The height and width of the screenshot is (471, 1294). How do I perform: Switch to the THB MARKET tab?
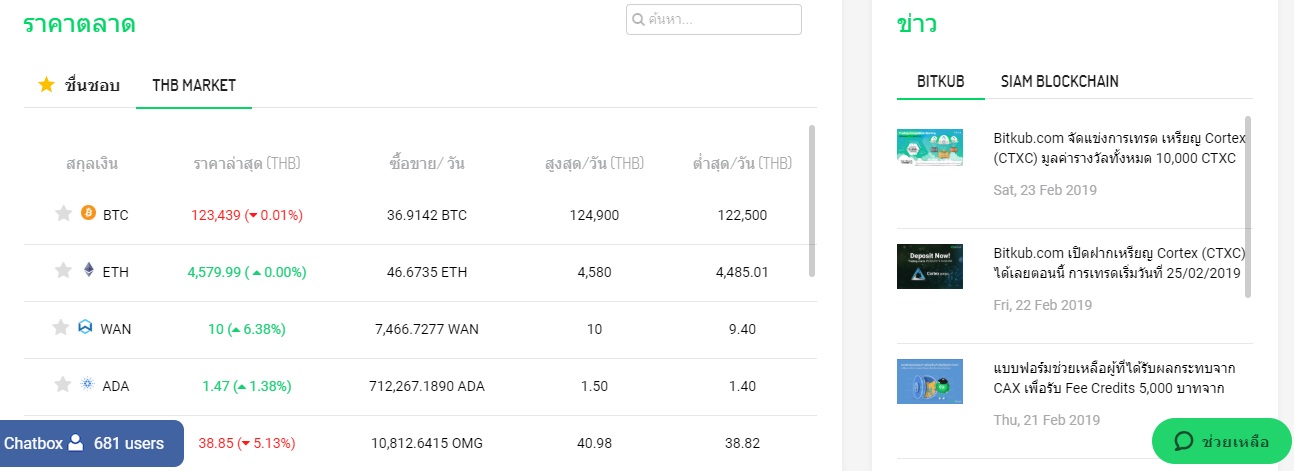(194, 85)
